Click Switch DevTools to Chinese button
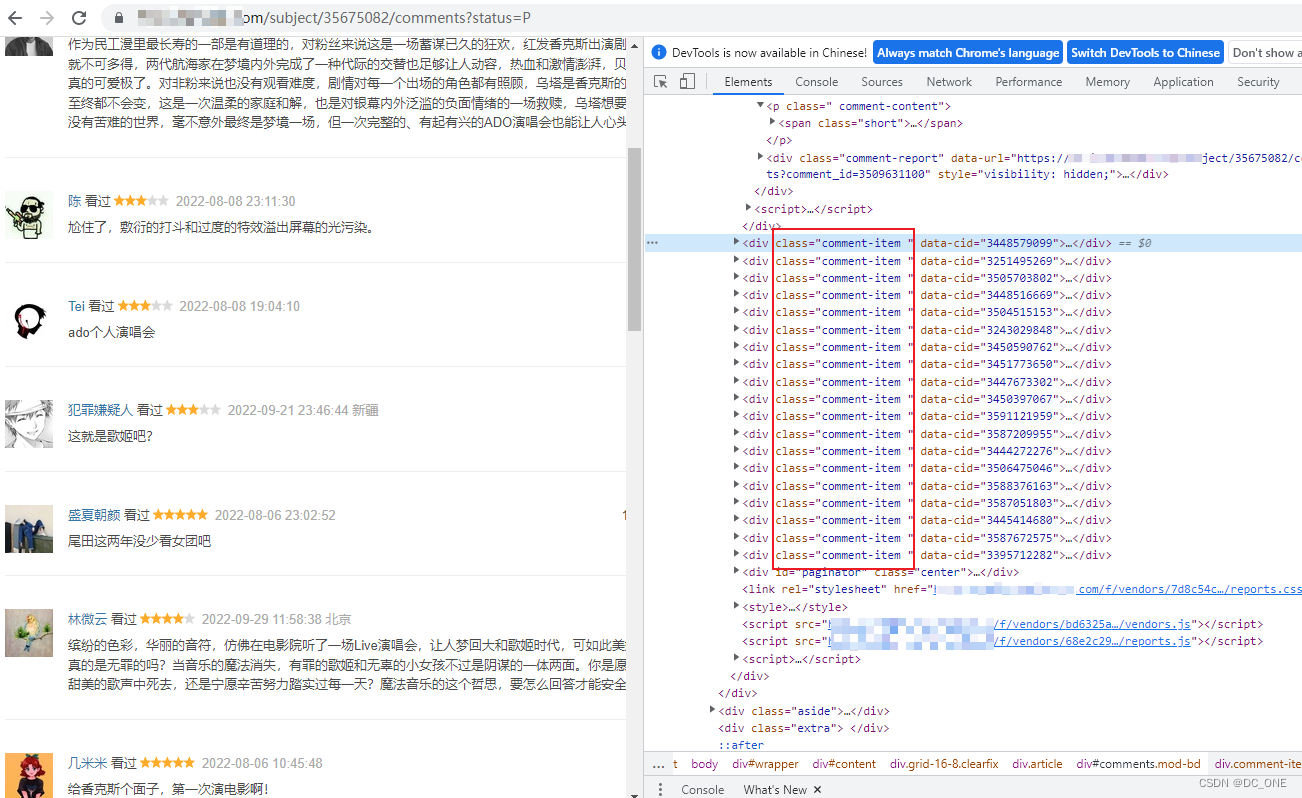The width and height of the screenshot is (1302, 798). tap(1146, 52)
